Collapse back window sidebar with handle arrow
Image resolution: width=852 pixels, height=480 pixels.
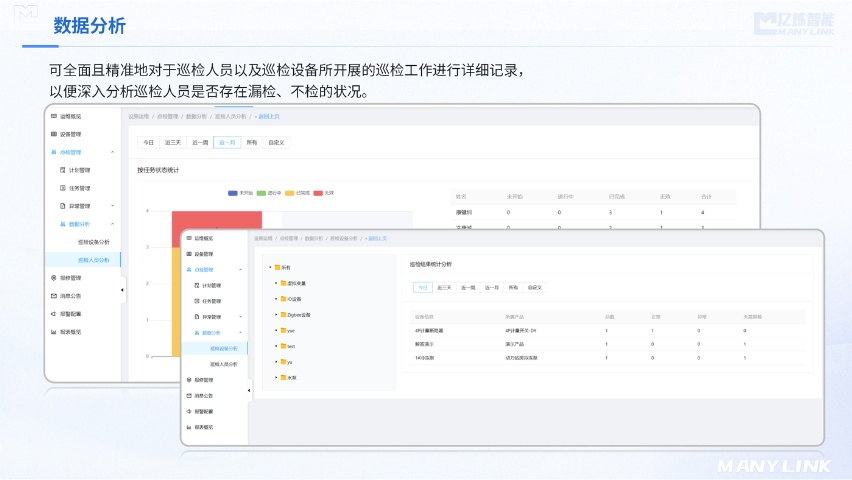click(x=122, y=290)
